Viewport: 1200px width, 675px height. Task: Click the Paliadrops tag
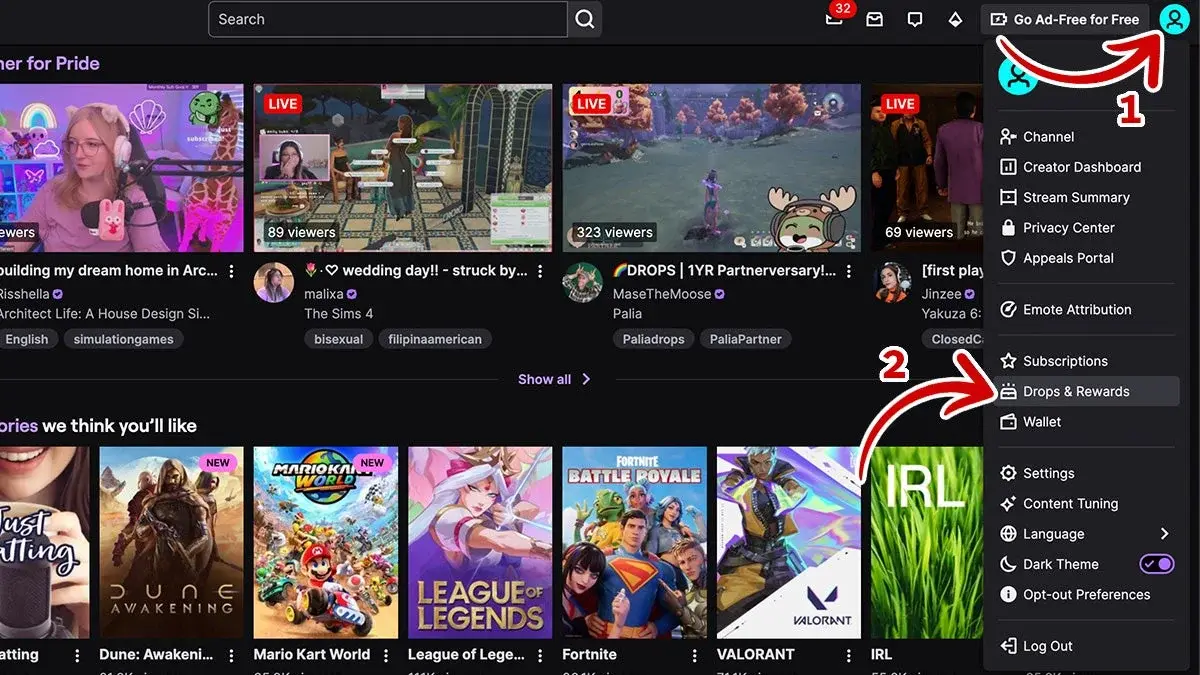pyautogui.click(x=654, y=339)
